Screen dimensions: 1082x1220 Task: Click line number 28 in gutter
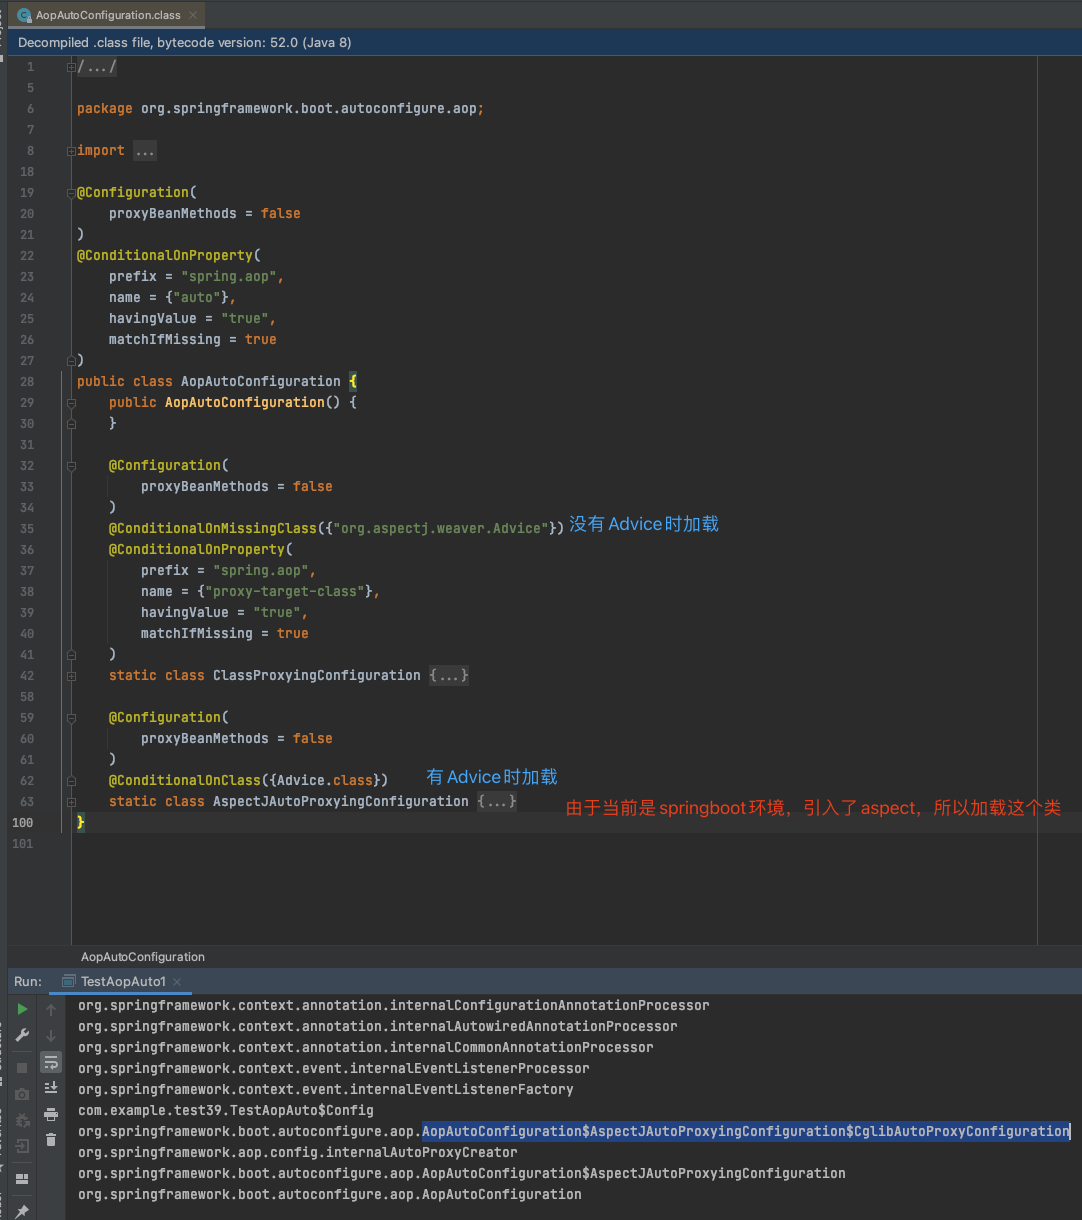tap(26, 382)
